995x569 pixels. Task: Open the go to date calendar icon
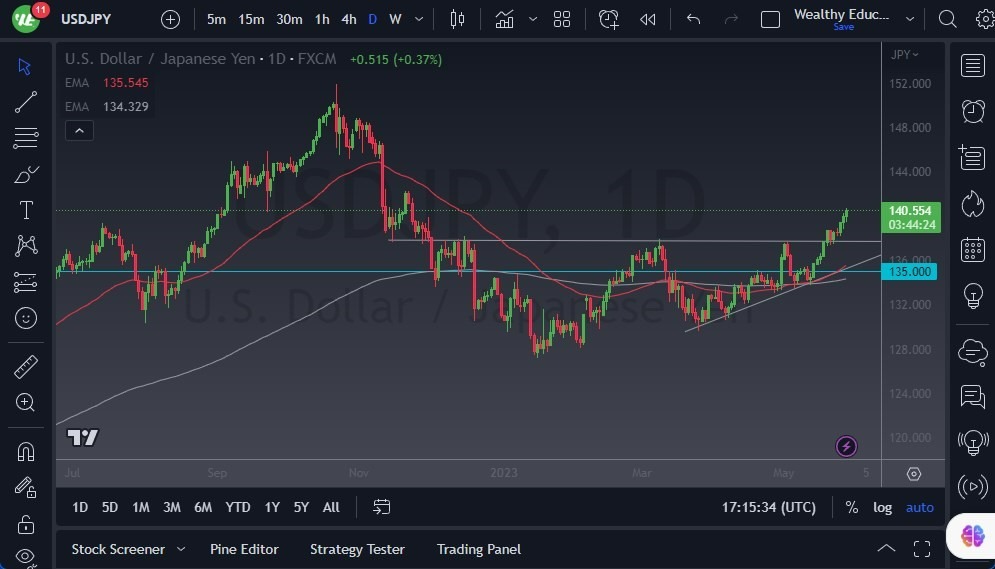click(381, 507)
